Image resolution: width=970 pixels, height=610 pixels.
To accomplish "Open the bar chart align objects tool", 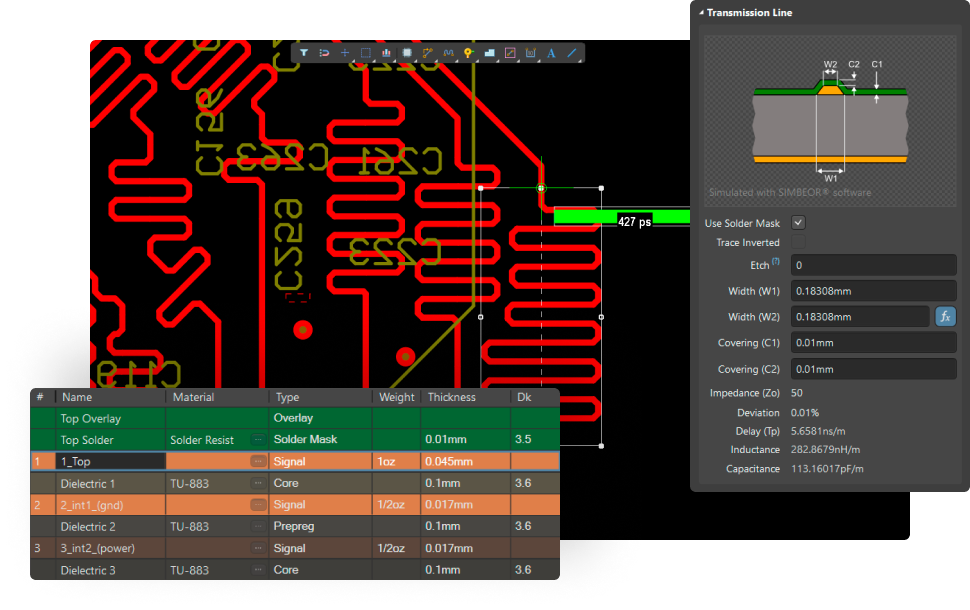I will pos(386,53).
